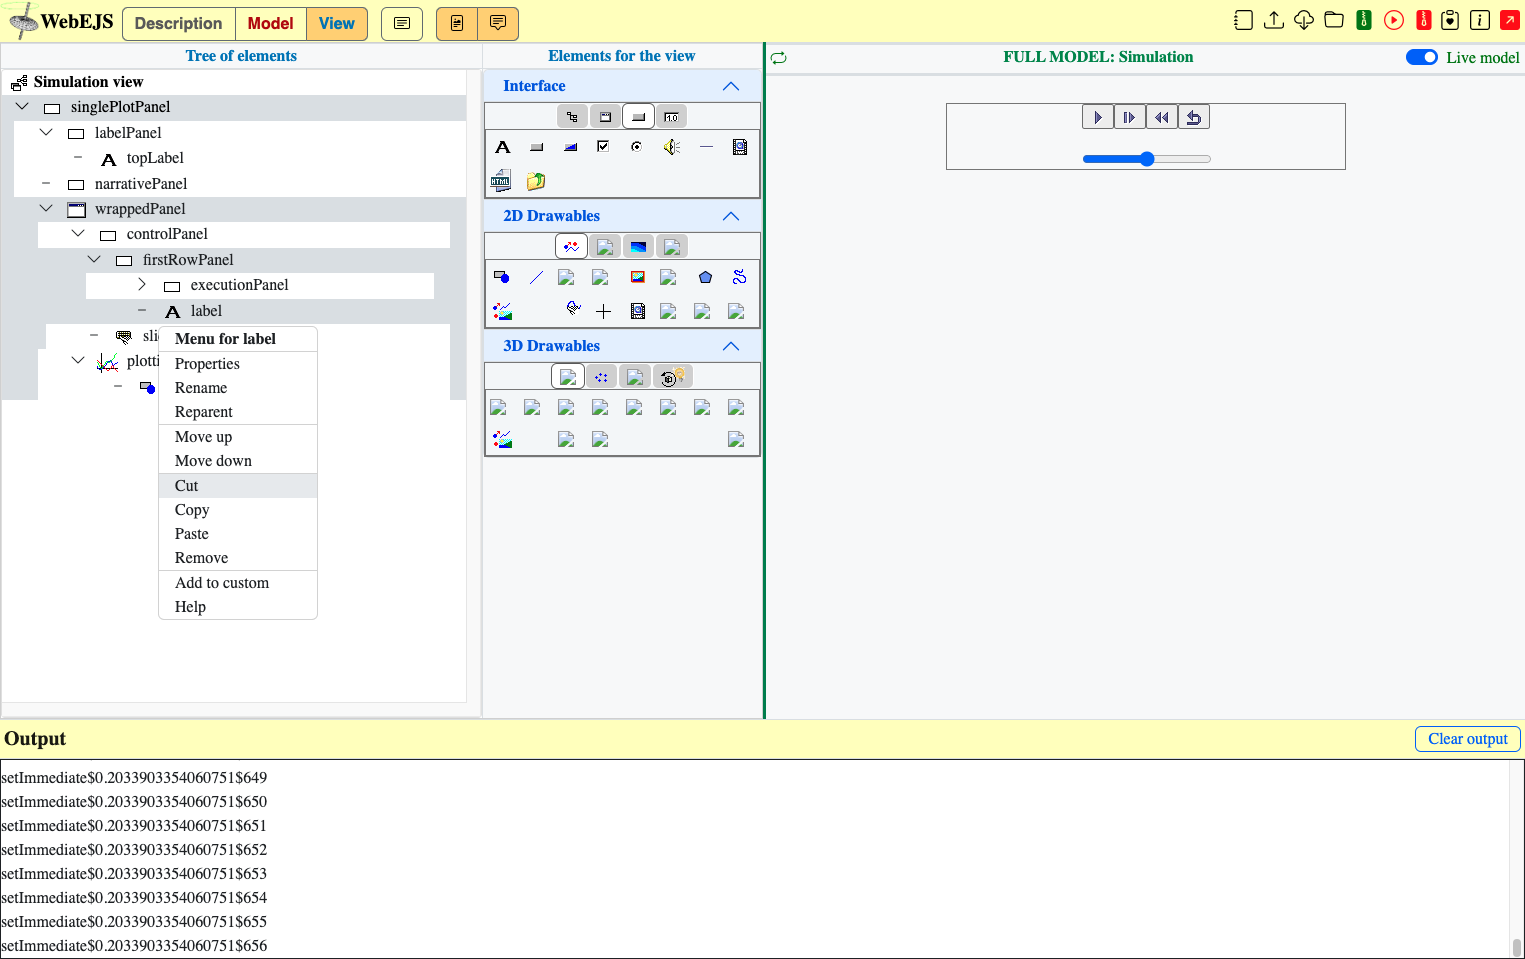1525x959 pixels.
Task: Click the step forward button in simulation
Action: (x=1130, y=117)
